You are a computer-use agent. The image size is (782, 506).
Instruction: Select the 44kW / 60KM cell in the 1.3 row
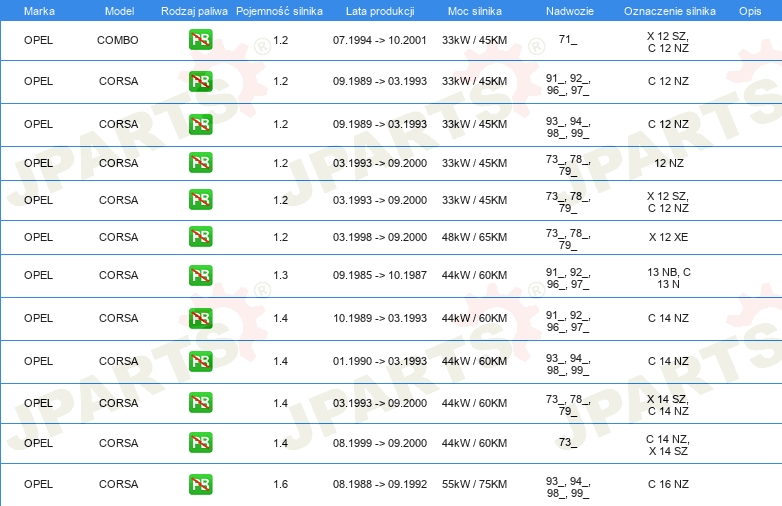tap(474, 275)
